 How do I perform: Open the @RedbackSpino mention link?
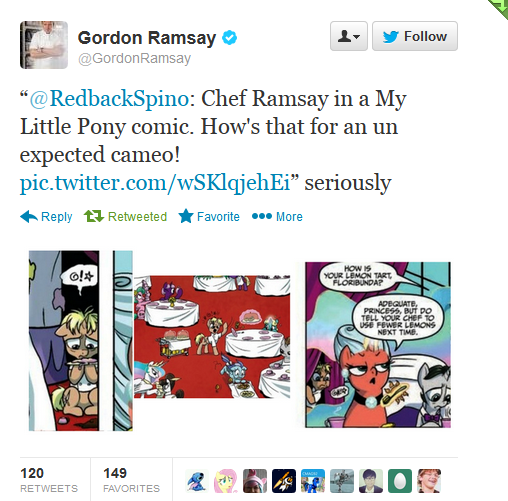[109, 99]
